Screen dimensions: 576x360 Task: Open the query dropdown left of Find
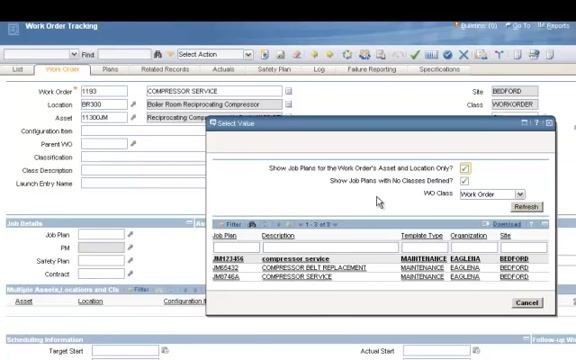tap(74, 54)
